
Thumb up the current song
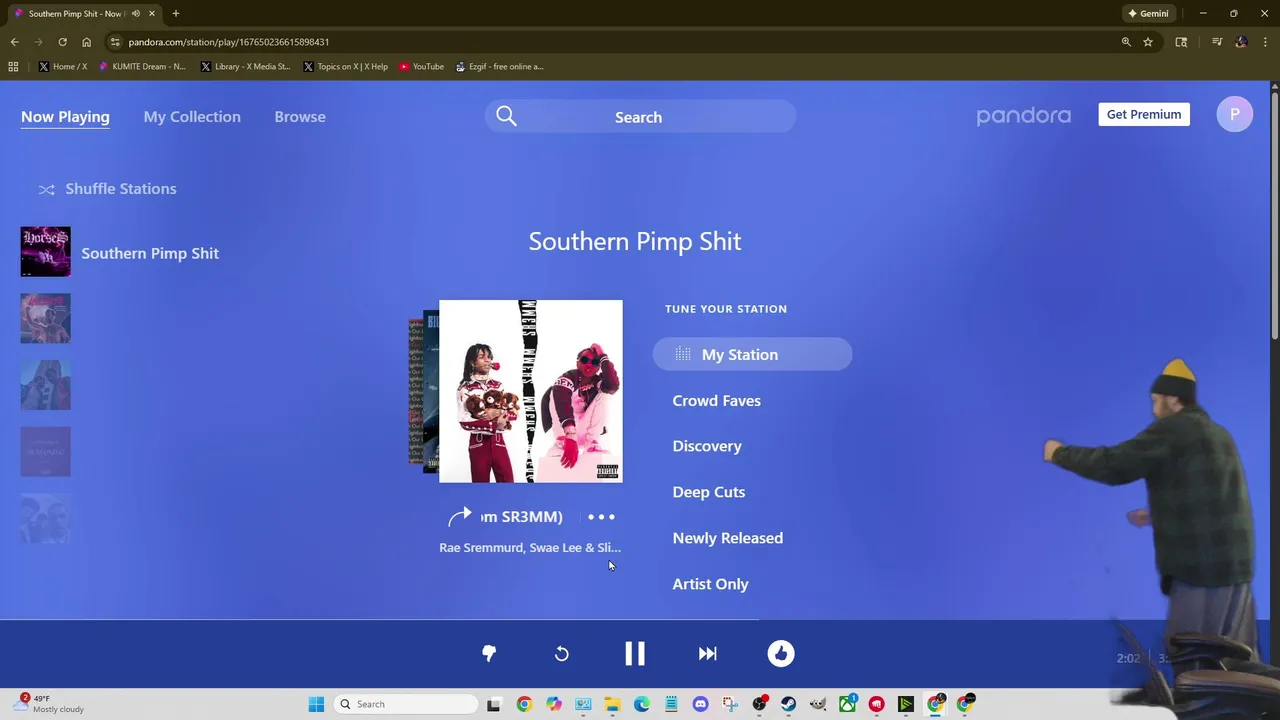point(781,654)
